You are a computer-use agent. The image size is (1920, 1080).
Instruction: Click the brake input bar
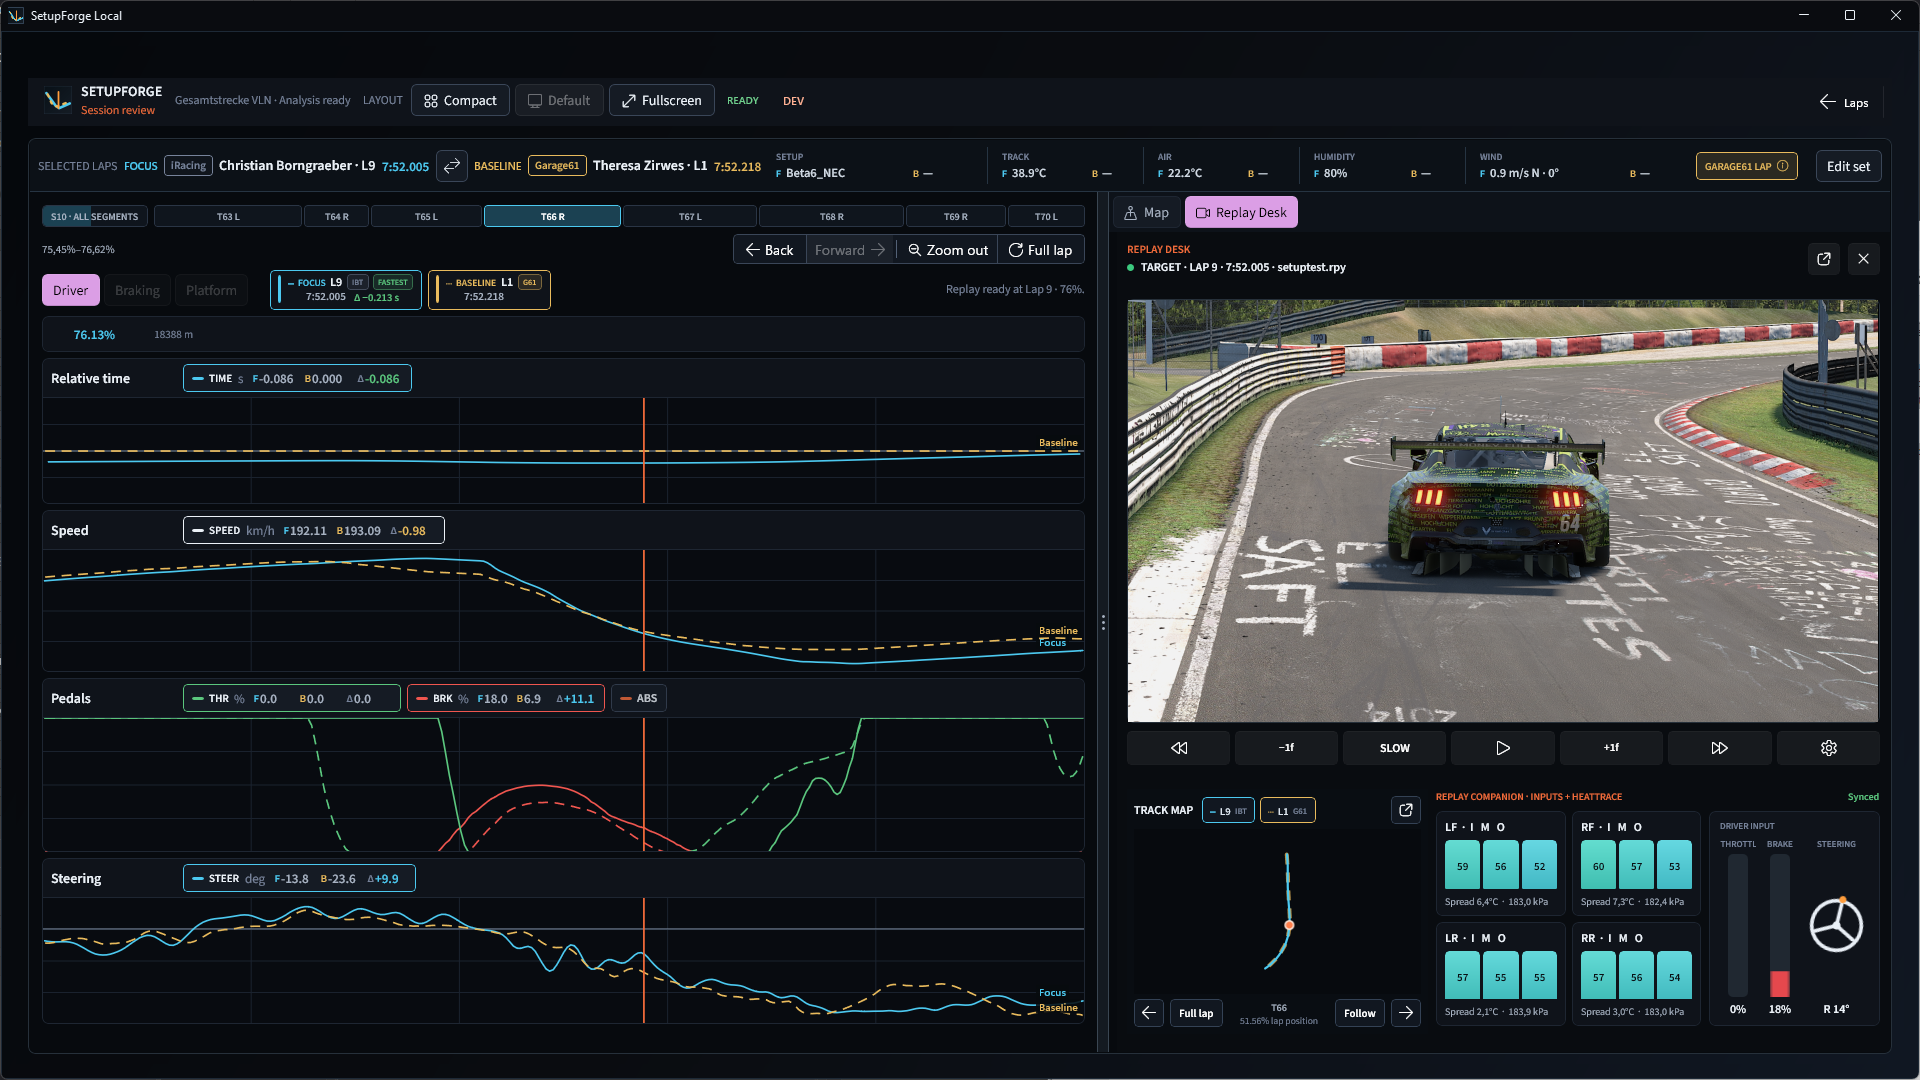[1780, 926]
